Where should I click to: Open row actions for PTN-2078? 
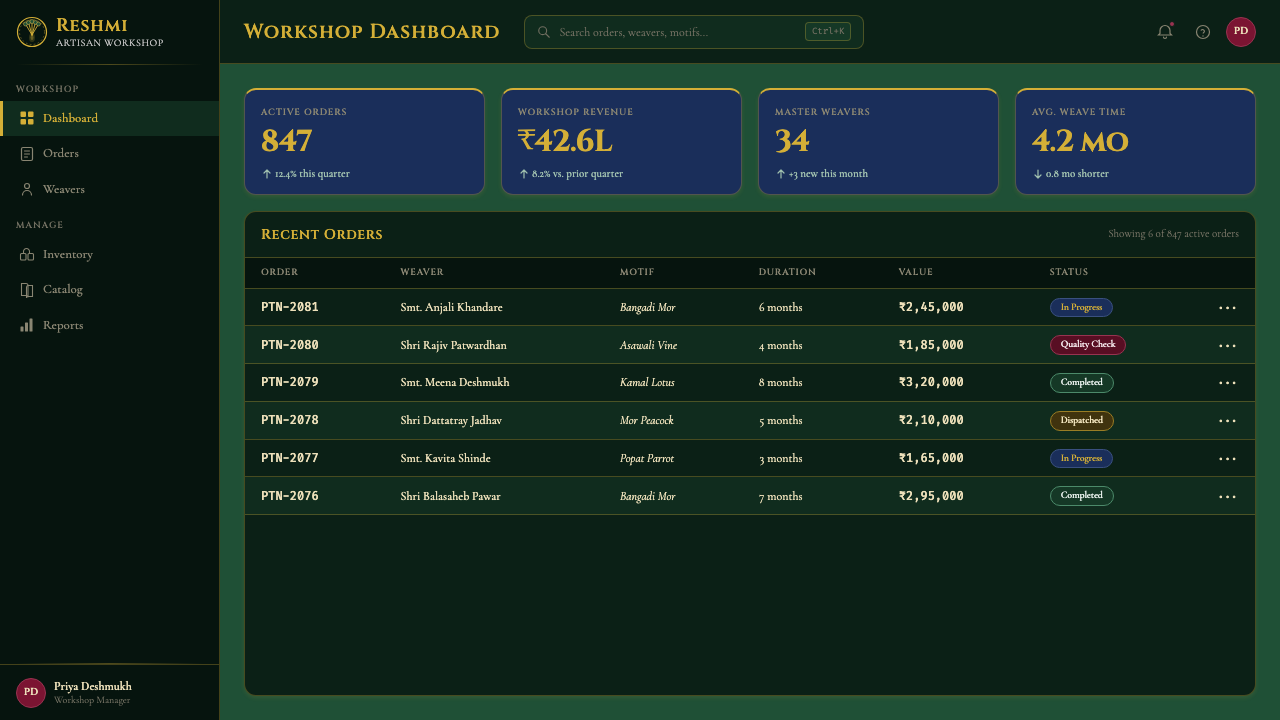point(1227,421)
